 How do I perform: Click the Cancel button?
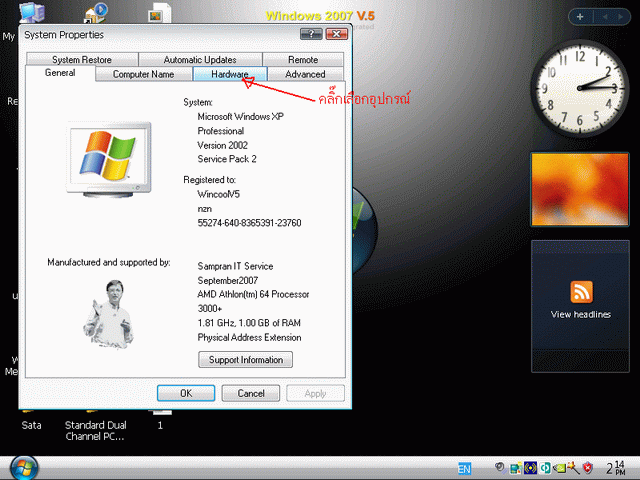pyautogui.click(x=251, y=393)
